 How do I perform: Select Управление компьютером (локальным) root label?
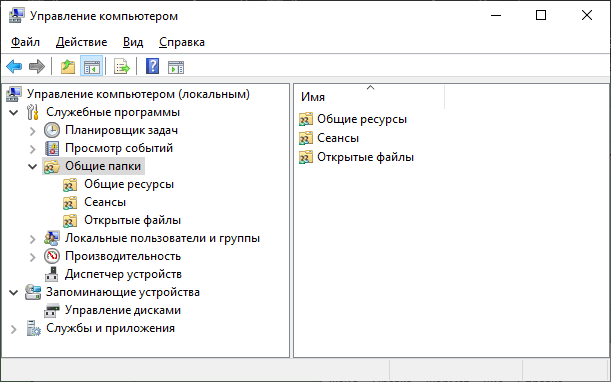click(x=138, y=94)
